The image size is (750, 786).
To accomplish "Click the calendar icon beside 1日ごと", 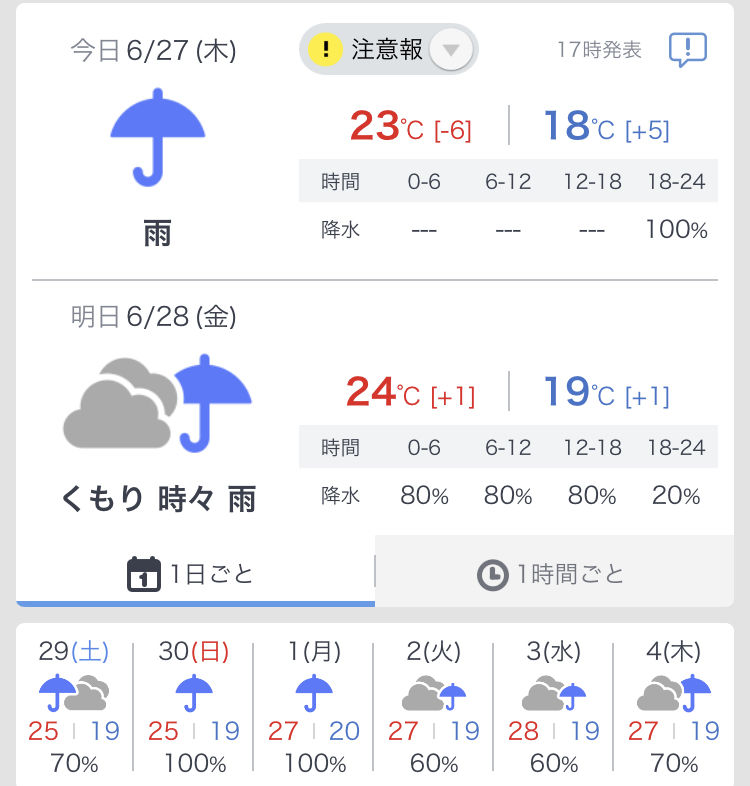I will (144, 574).
